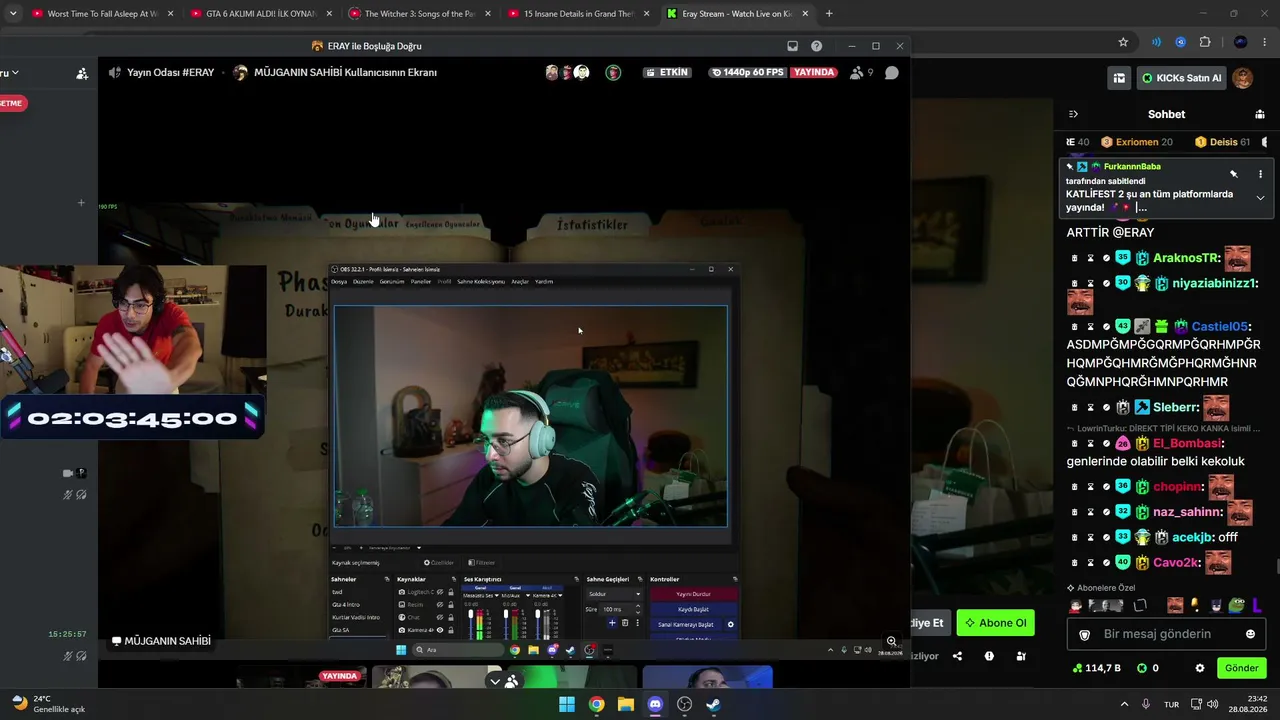Toggle visibility of Kamera 4K source
Viewport: 1280px width, 720px height.
pos(440,630)
